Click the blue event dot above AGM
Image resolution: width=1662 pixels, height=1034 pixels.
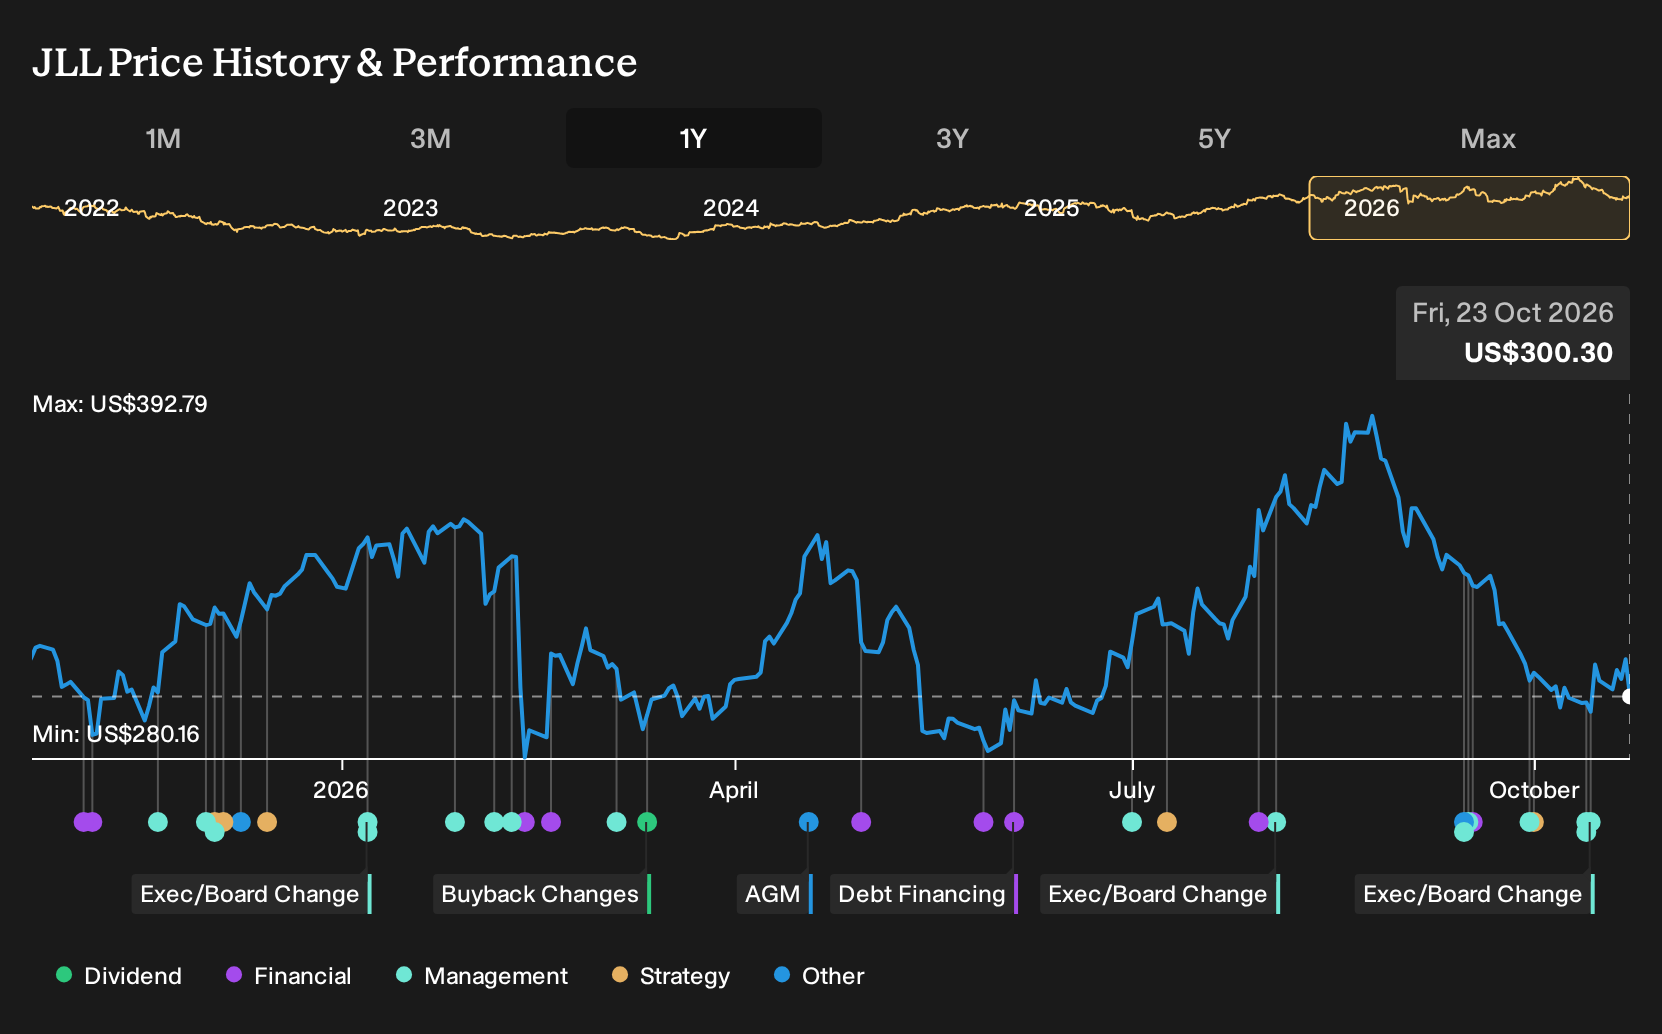[809, 822]
